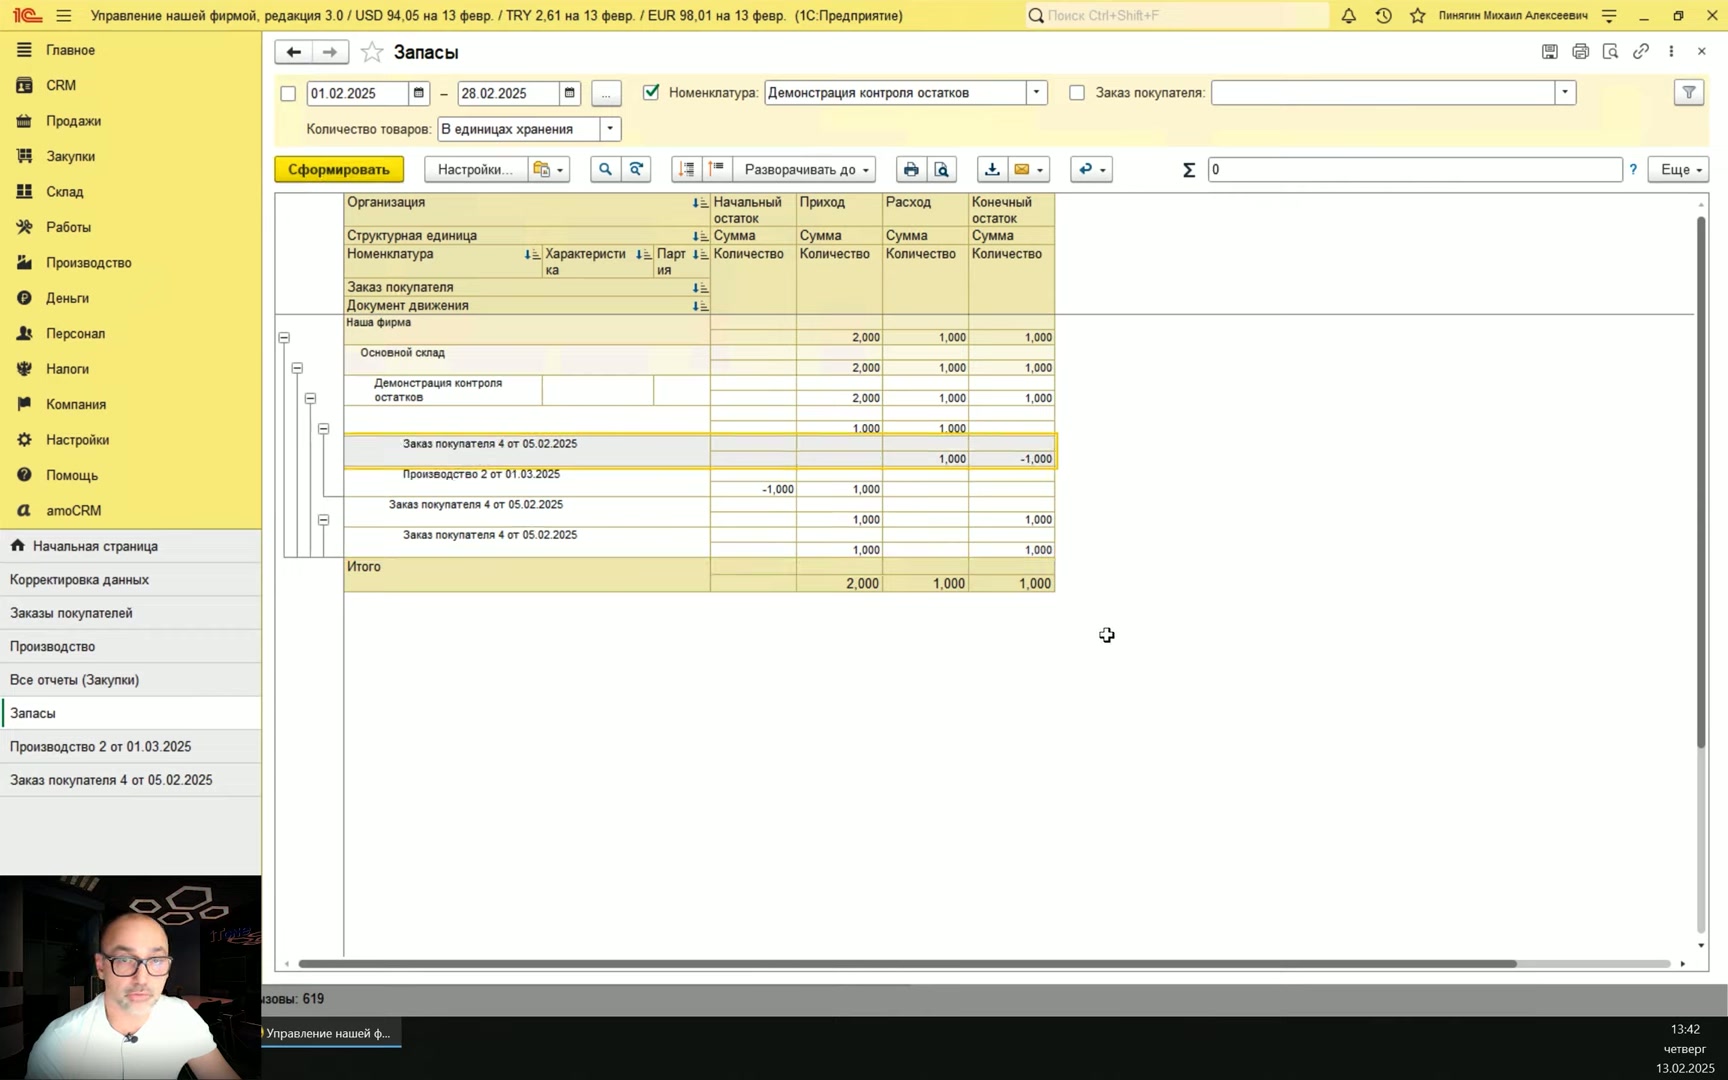Screen dimensions: 1728x1080
Task: Open the history clock icon
Action: [1383, 15]
